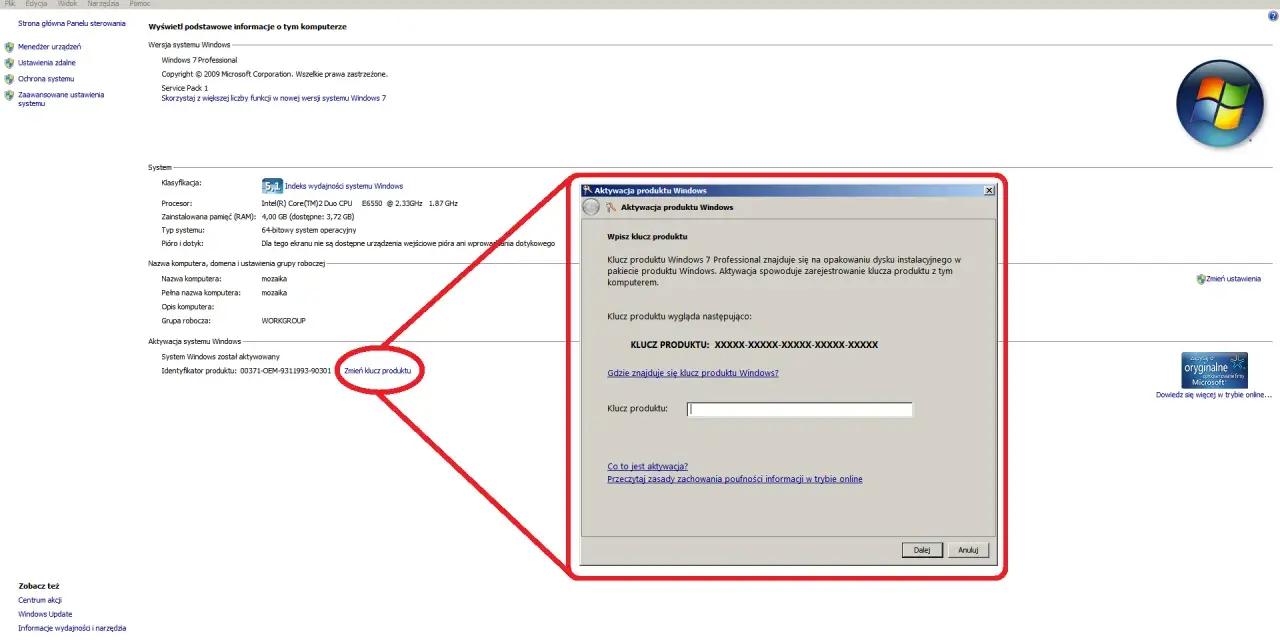Click the Wpisz klucz produktu heading
The width and height of the screenshot is (1280, 640).
[647, 237]
